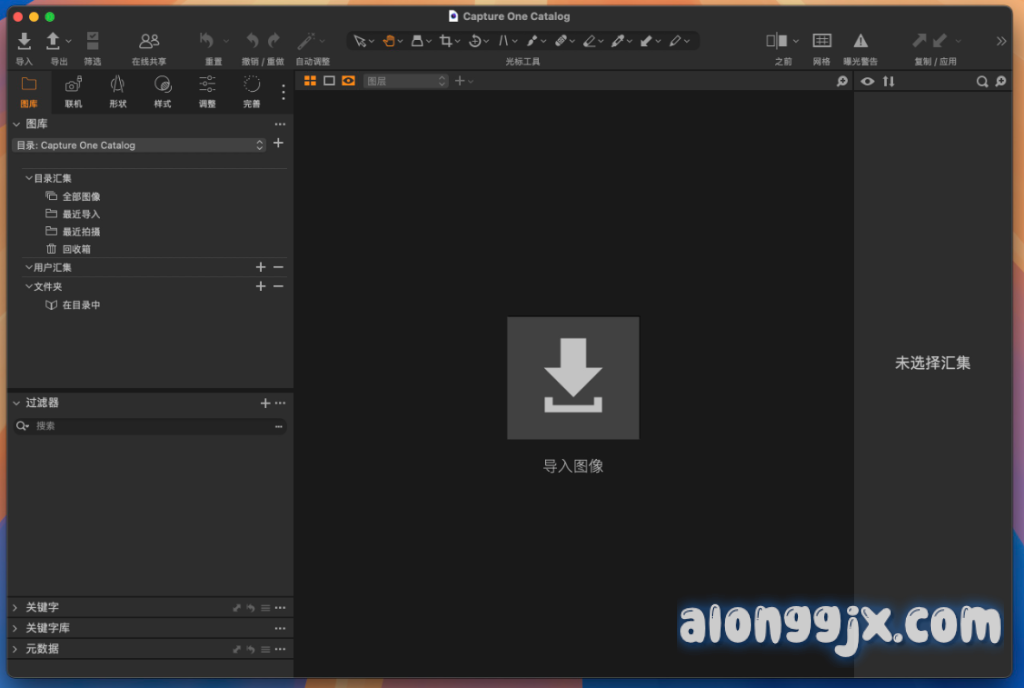Viewport: 1024px width, 688px height.
Task: Toggle the orange eye proofing icon in viewer bar
Action: point(348,81)
